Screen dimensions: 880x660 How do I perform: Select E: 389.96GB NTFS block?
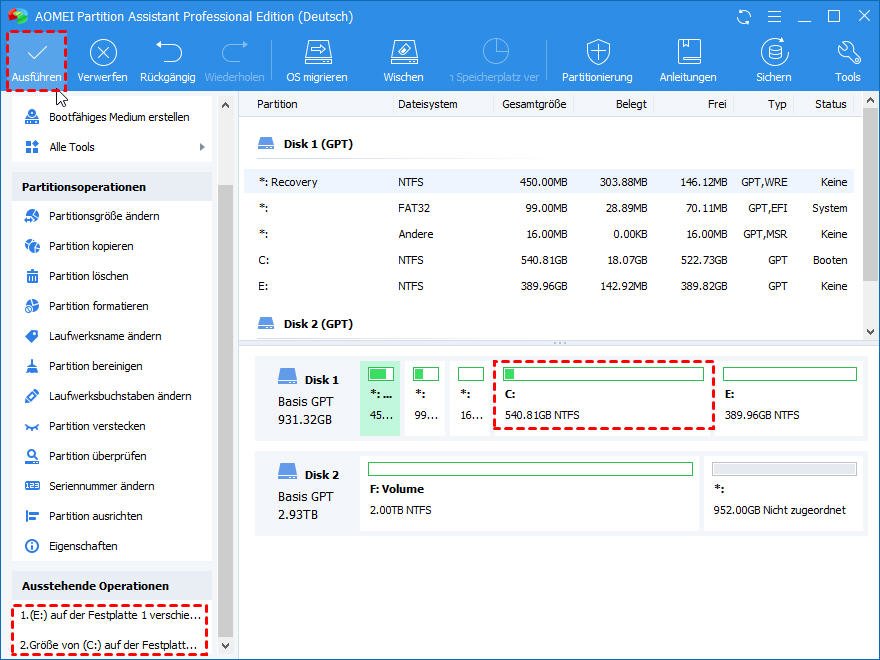coord(790,398)
